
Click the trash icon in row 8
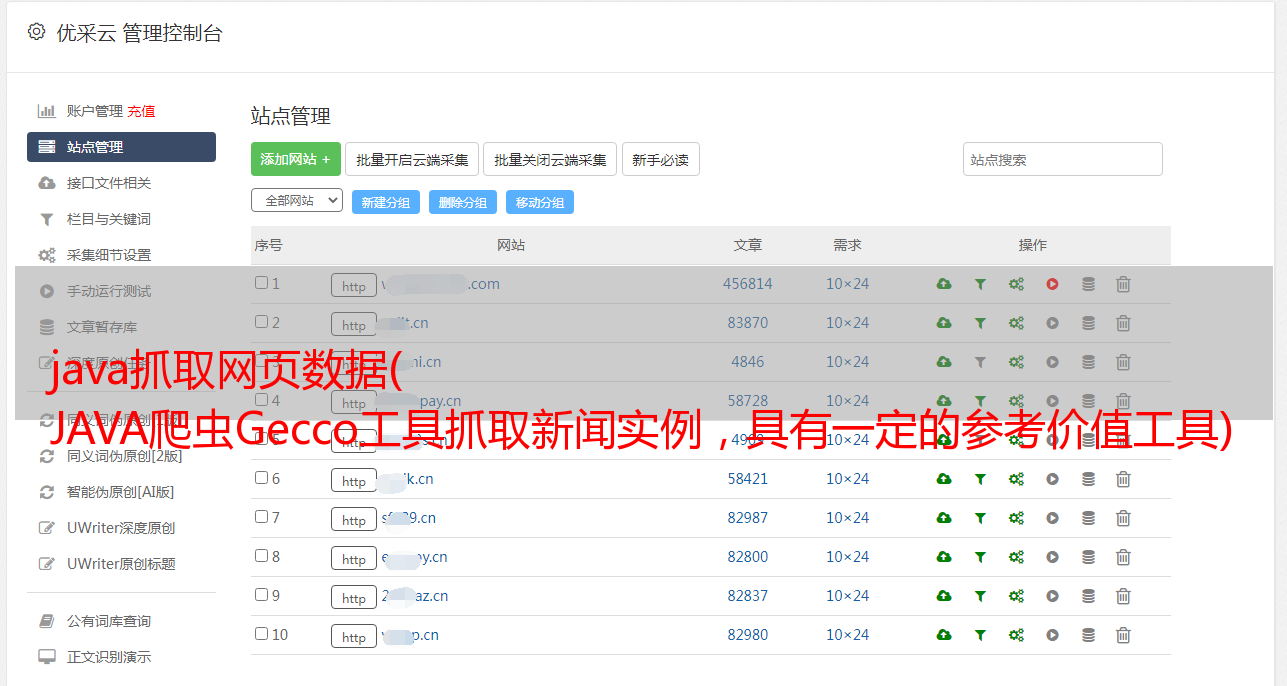1123,557
